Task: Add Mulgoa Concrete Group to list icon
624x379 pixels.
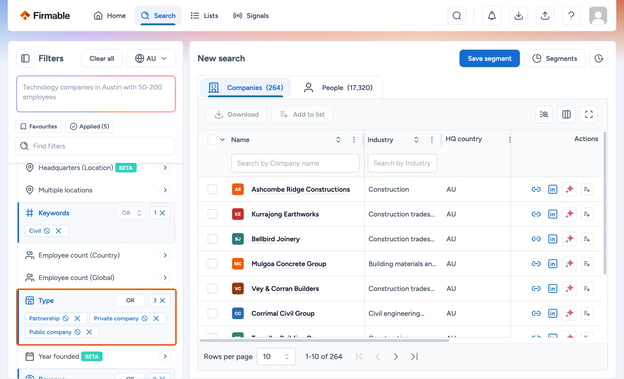Action: (587, 264)
